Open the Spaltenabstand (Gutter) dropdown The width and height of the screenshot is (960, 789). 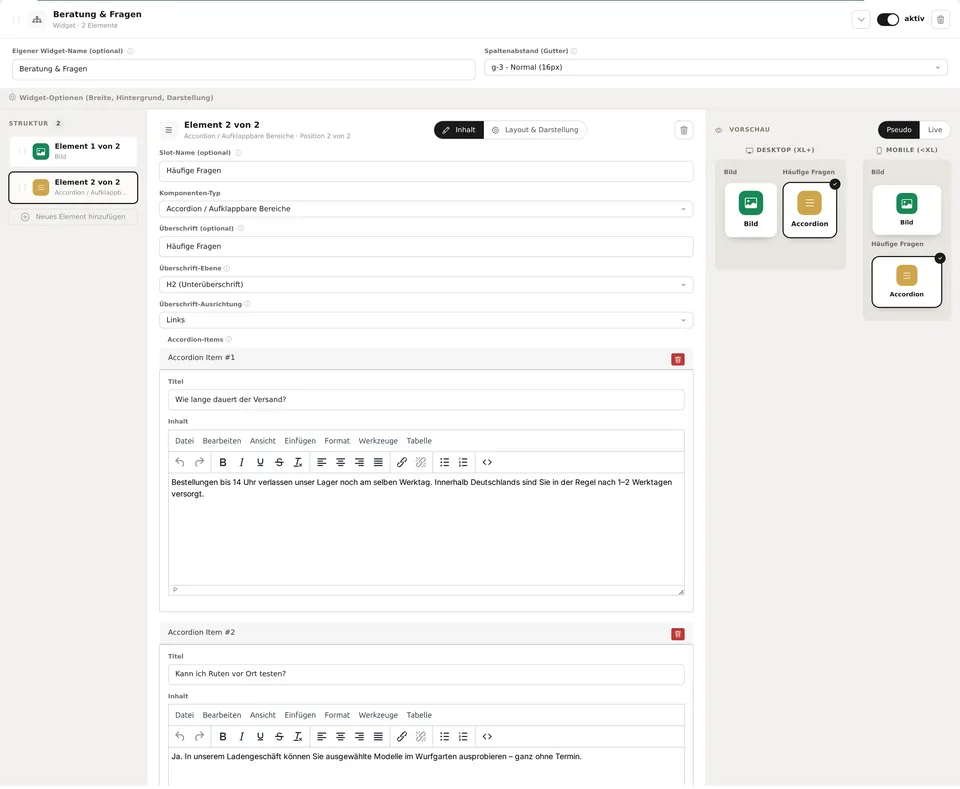[715, 67]
